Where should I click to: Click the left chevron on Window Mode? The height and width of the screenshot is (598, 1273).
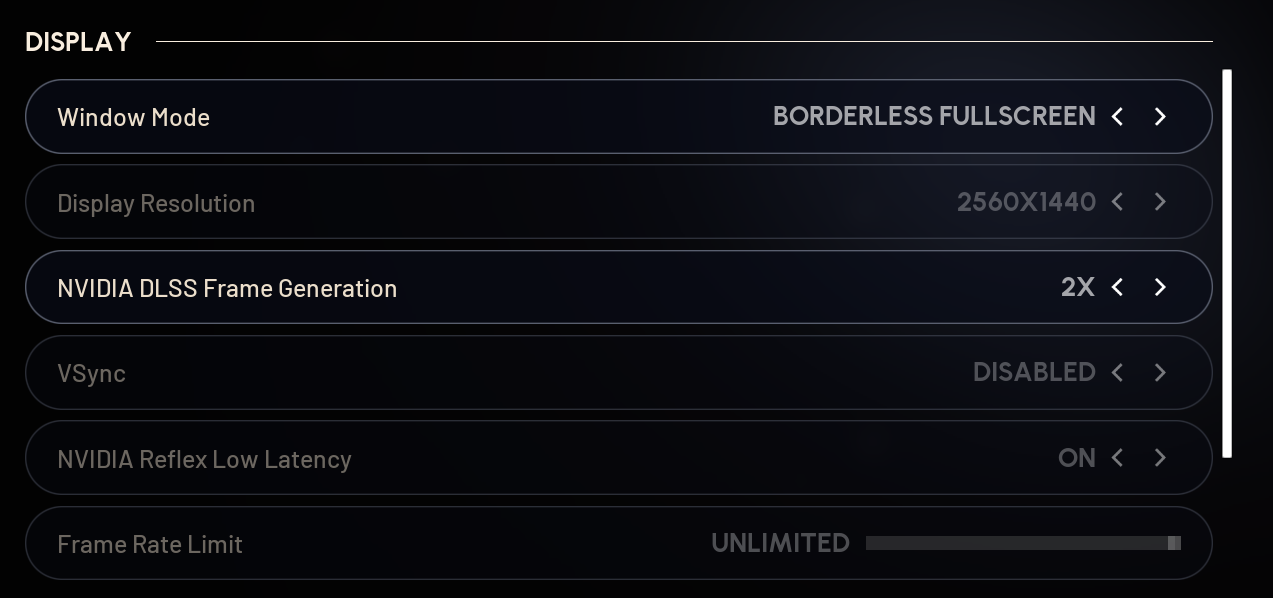1117,116
